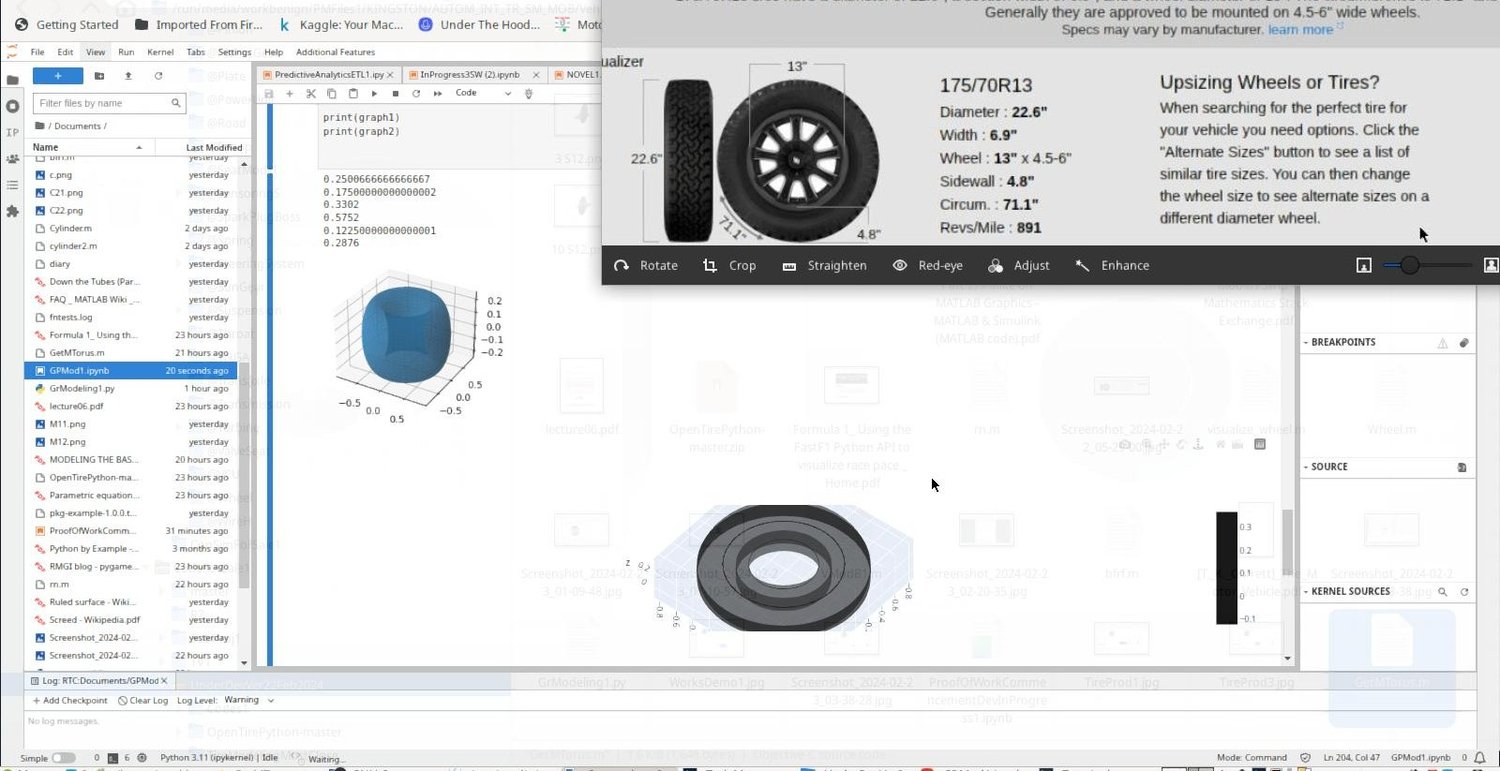Apply Enhance to the photo
The height and width of the screenshot is (771, 1500).
pos(1112,265)
